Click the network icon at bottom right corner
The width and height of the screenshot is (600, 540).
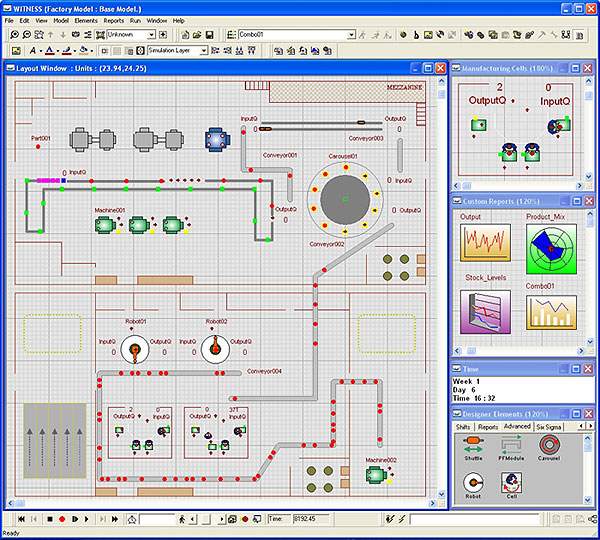click(592, 519)
